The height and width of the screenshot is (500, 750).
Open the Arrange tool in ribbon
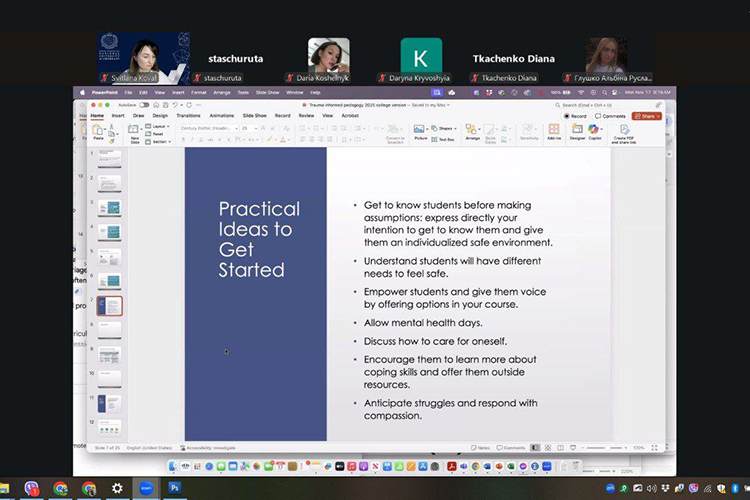coord(472,131)
